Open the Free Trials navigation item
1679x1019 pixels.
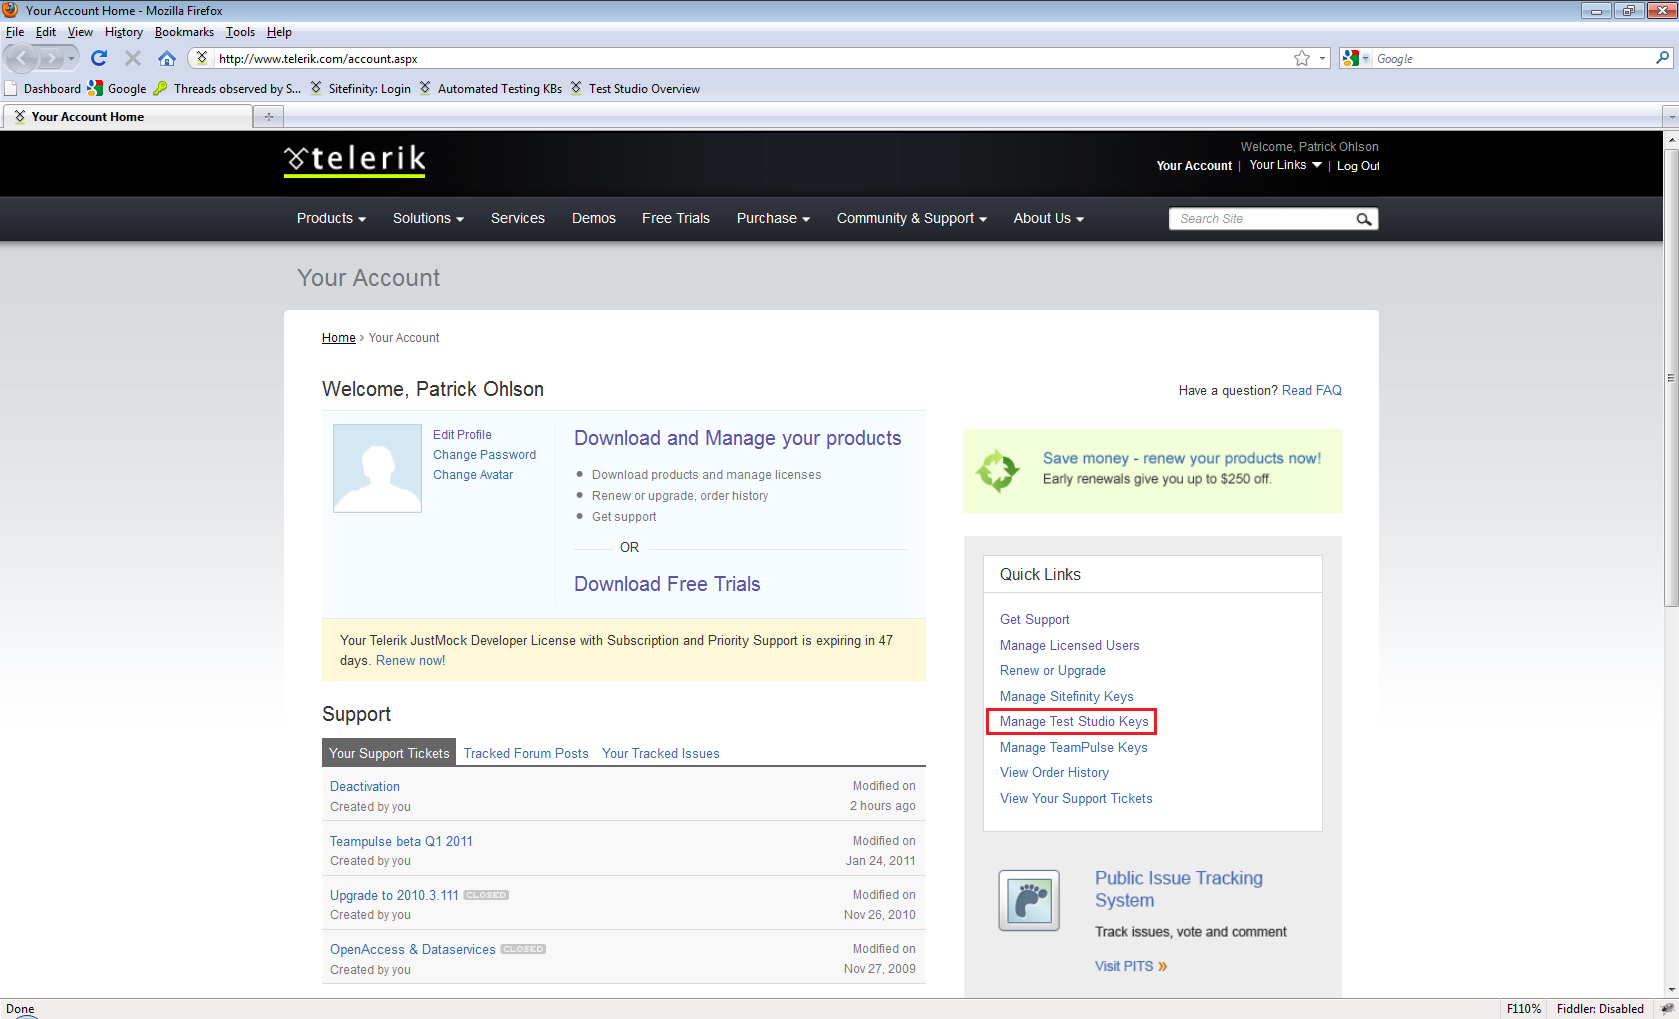click(x=676, y=218)
